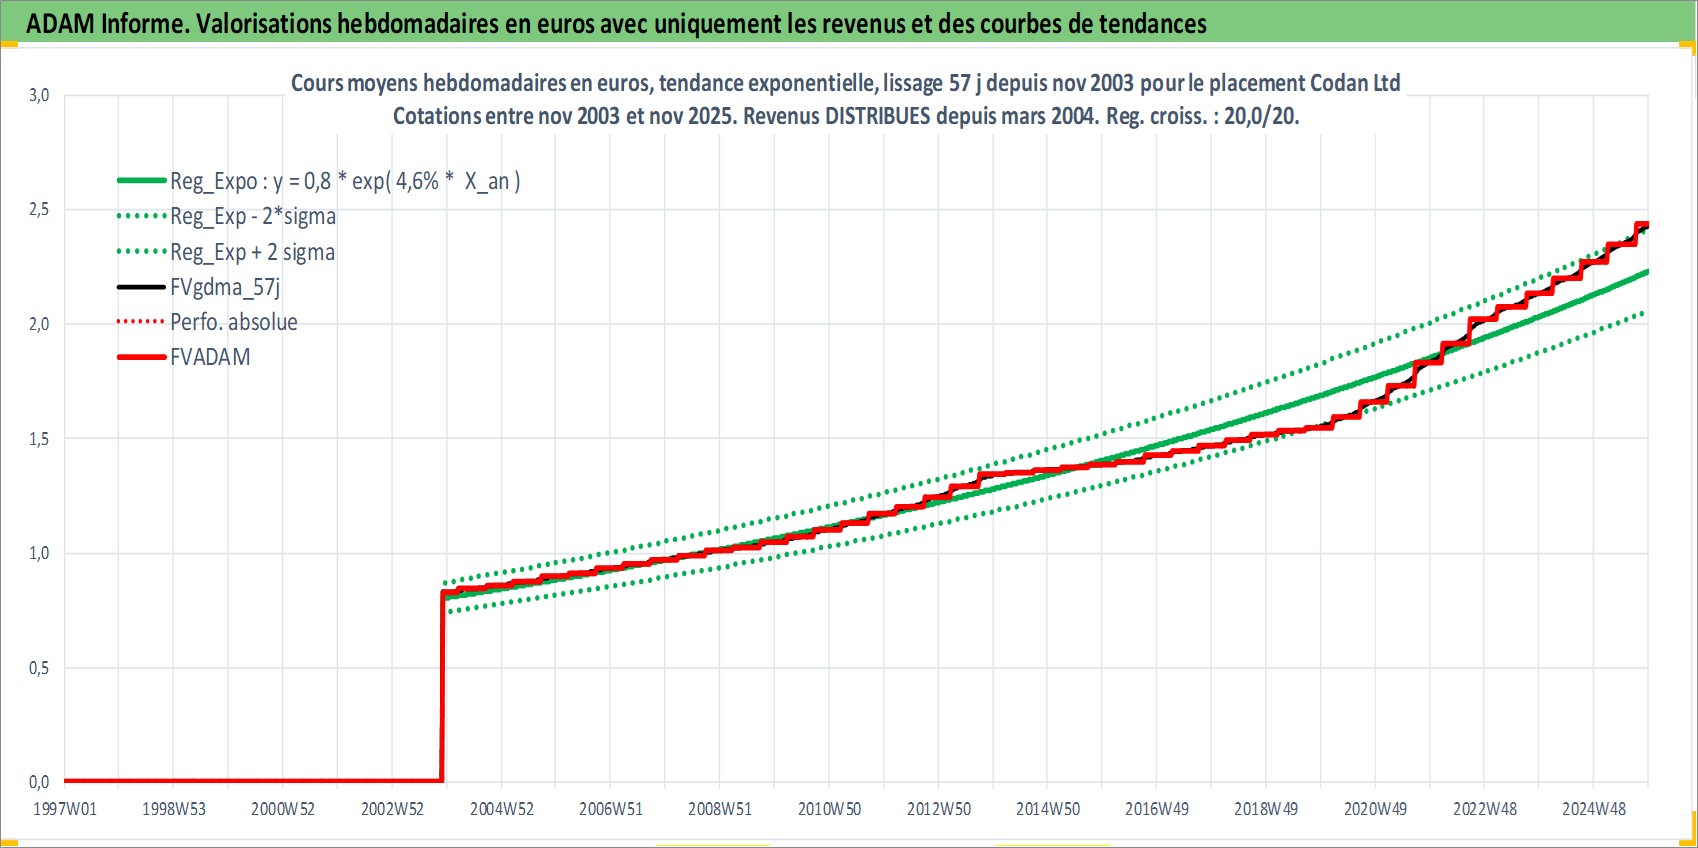The height and width of the screenshot is (848, 1698).
Task: Click the y-axis label '0,0'
Action: click(x=39, y=782)
